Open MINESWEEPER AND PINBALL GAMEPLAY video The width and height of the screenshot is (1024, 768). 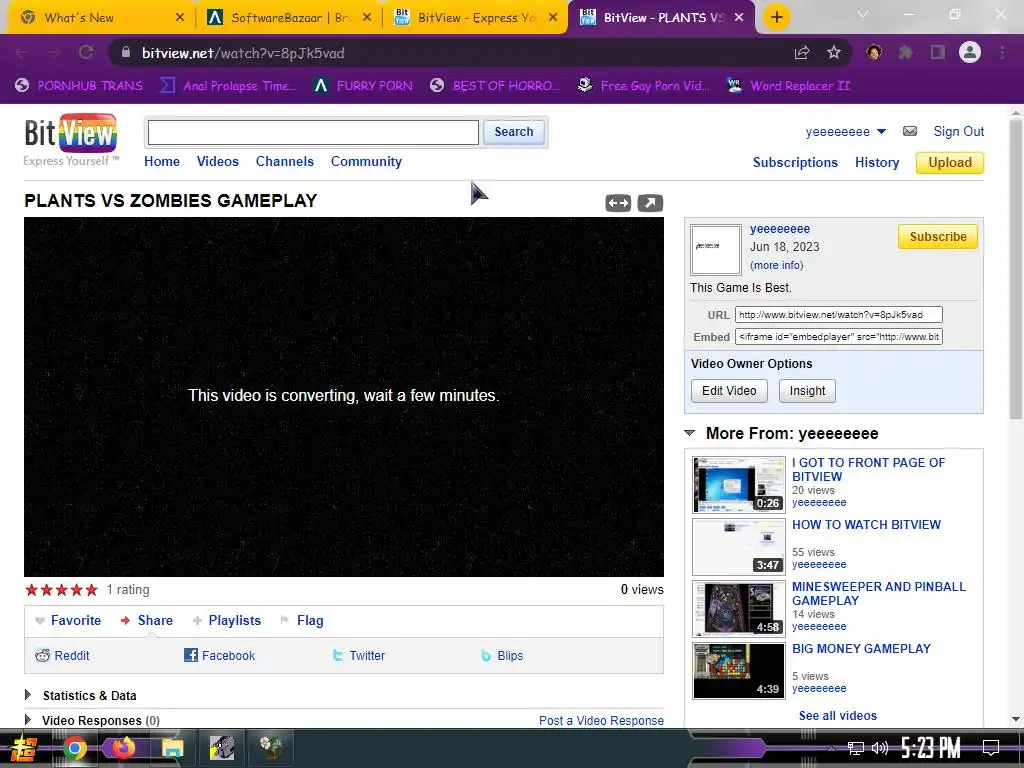click(x=878, y=593)
